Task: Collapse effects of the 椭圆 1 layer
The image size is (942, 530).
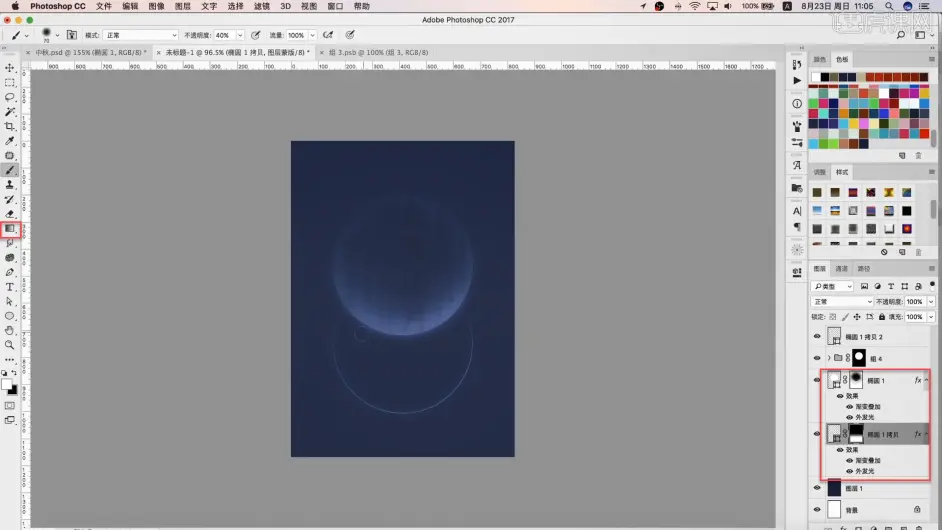Action: tap(926, 380)
